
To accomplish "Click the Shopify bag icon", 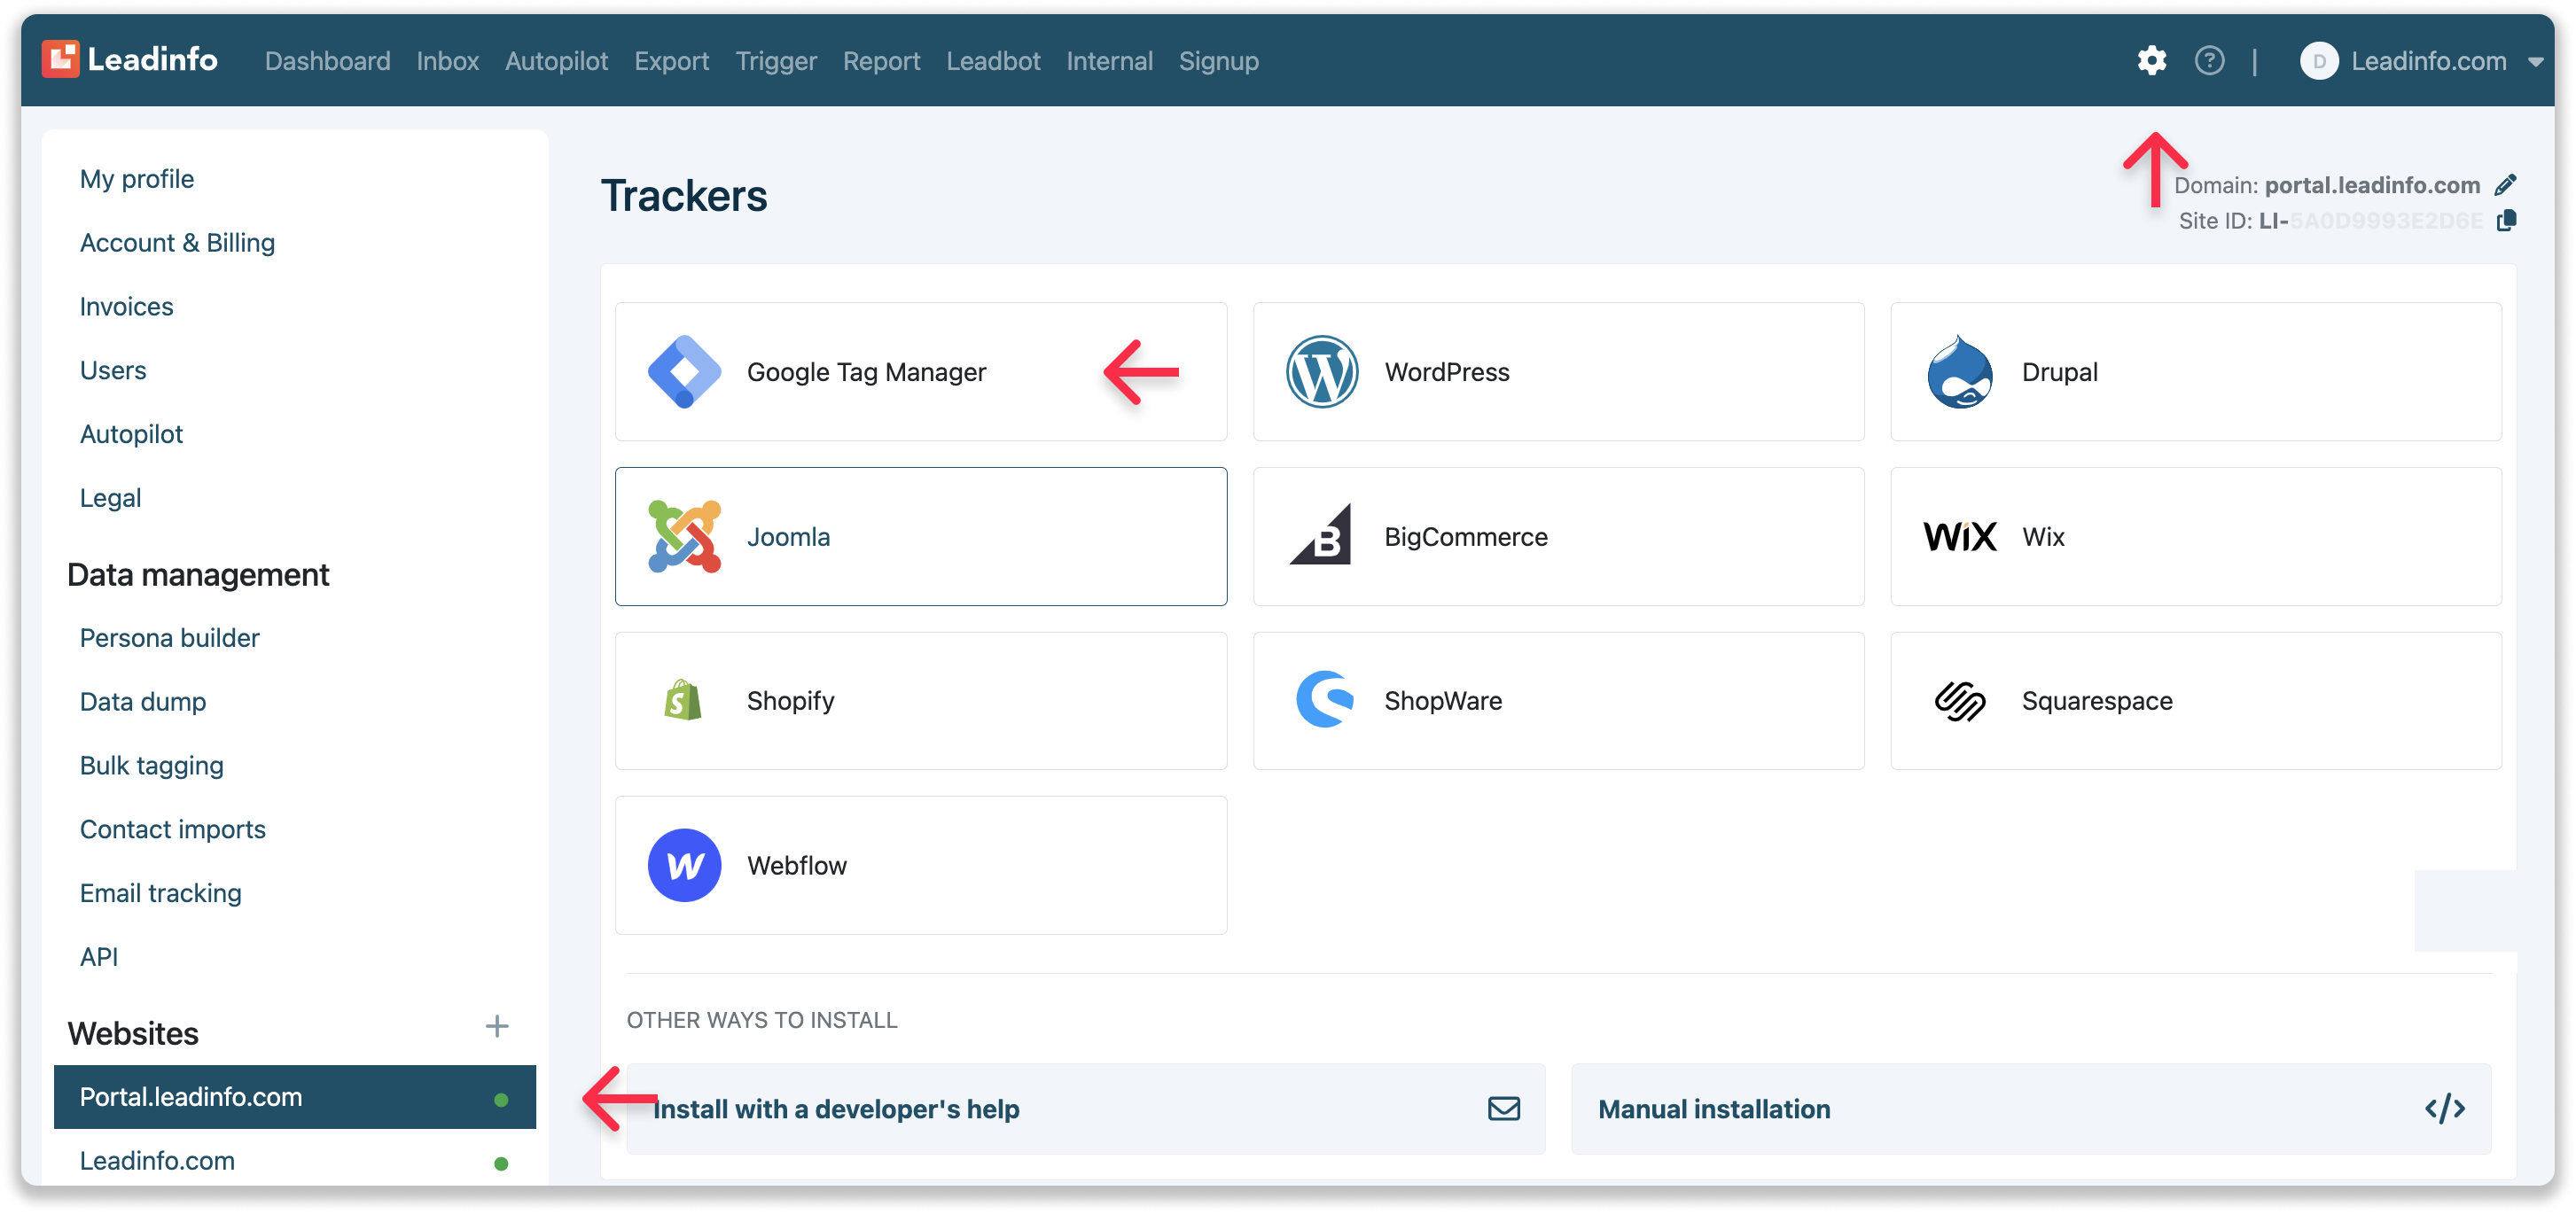I will click(x=683, y=700).
